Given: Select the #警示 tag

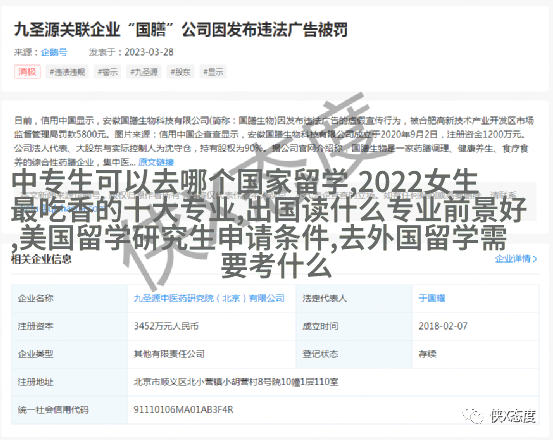Looking at the screenshot, I should [108, 72].
